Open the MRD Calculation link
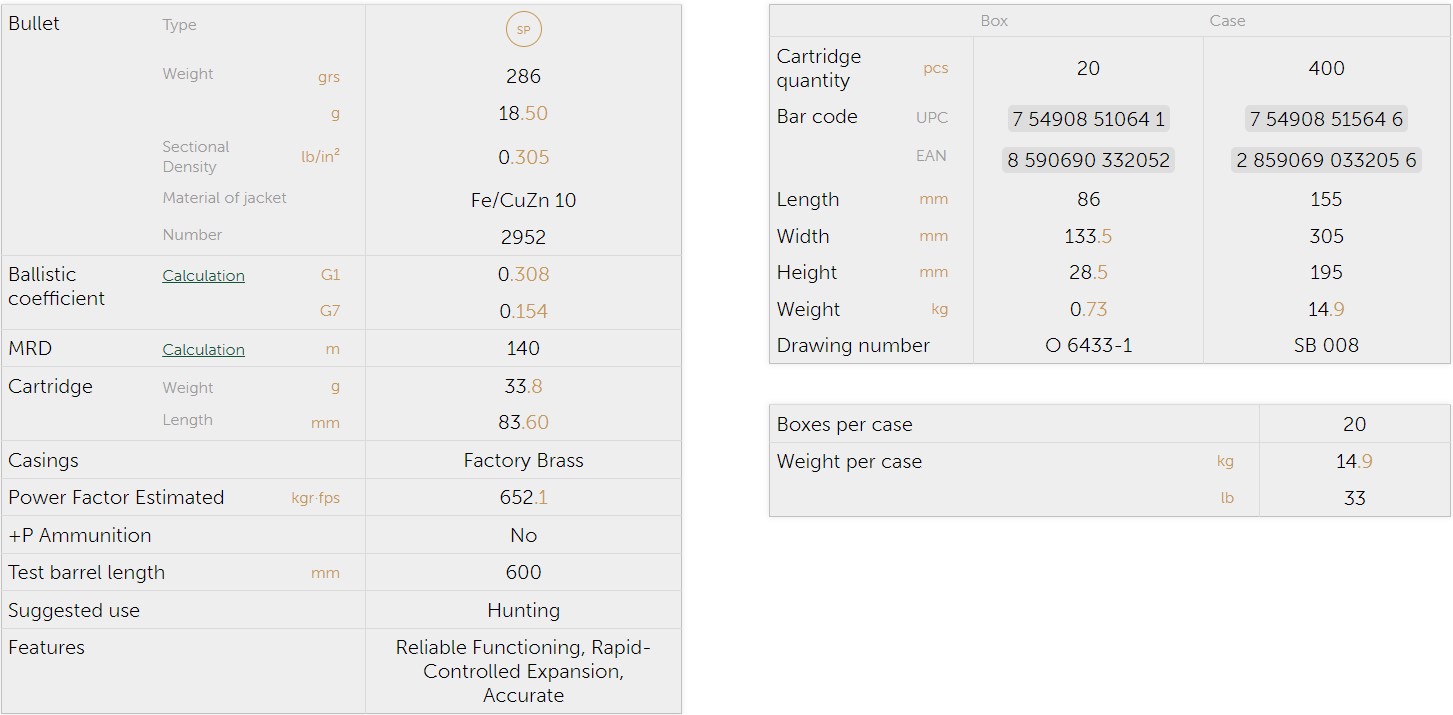 pos(203,350)
